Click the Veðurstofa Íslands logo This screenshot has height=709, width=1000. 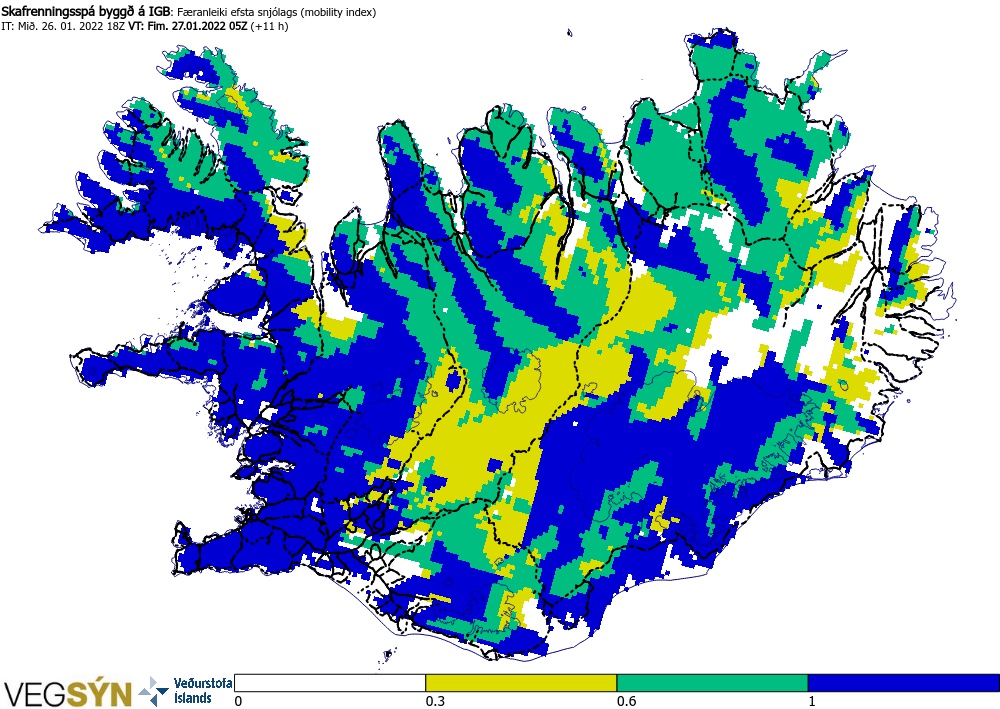[185, 691]
